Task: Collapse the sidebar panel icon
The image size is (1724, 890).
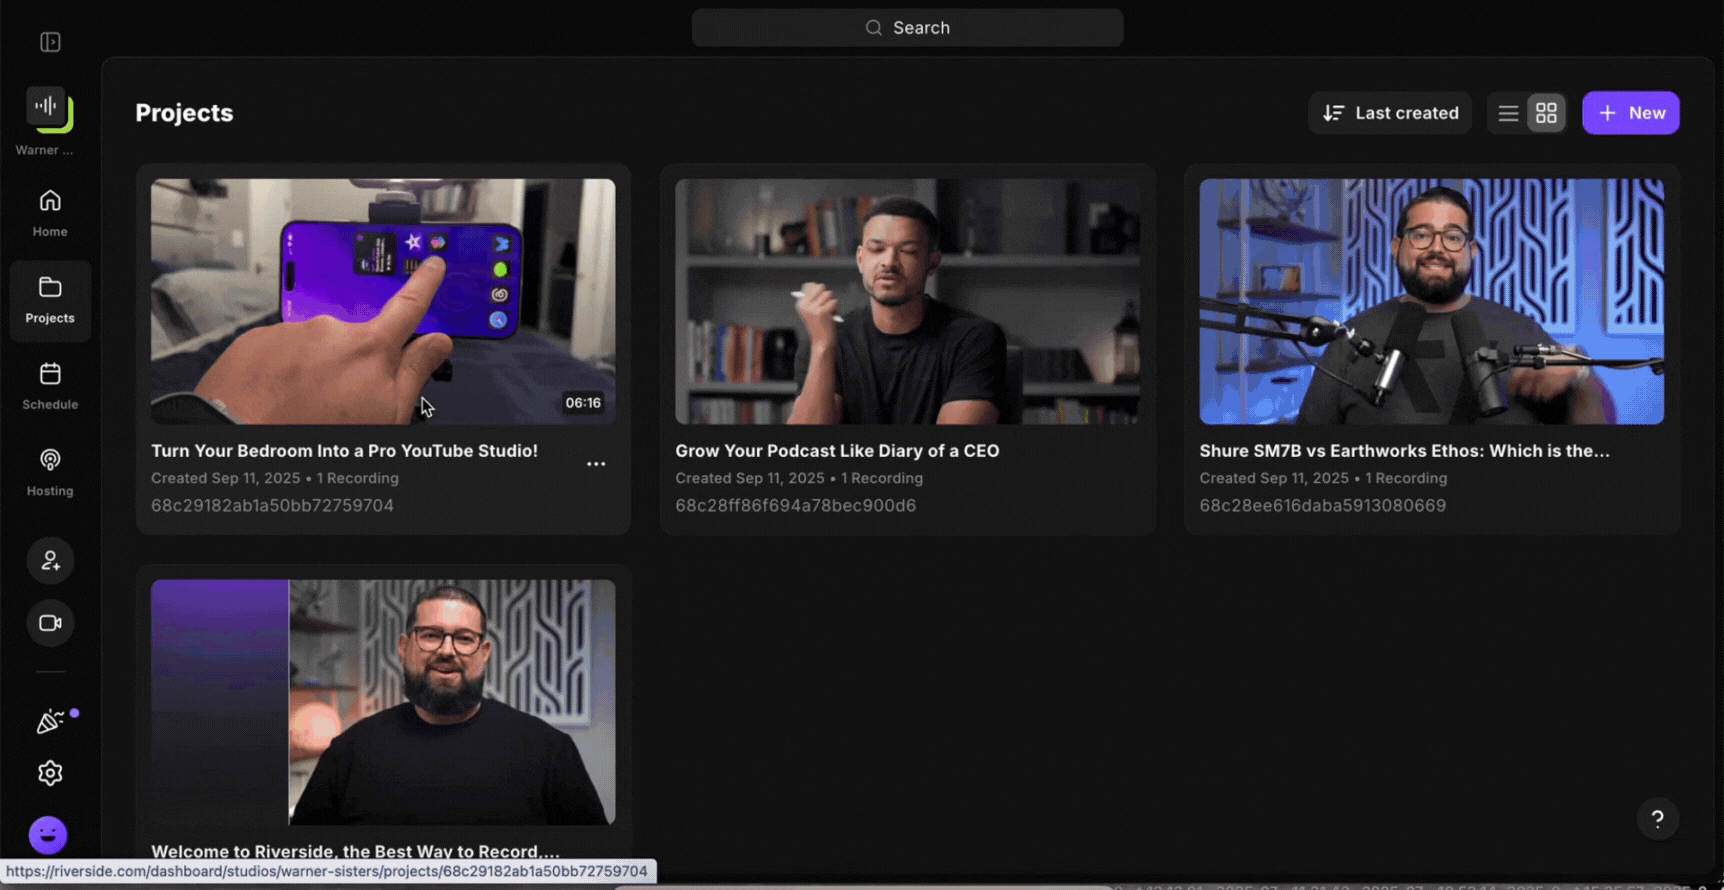Action: pos(50,42)
